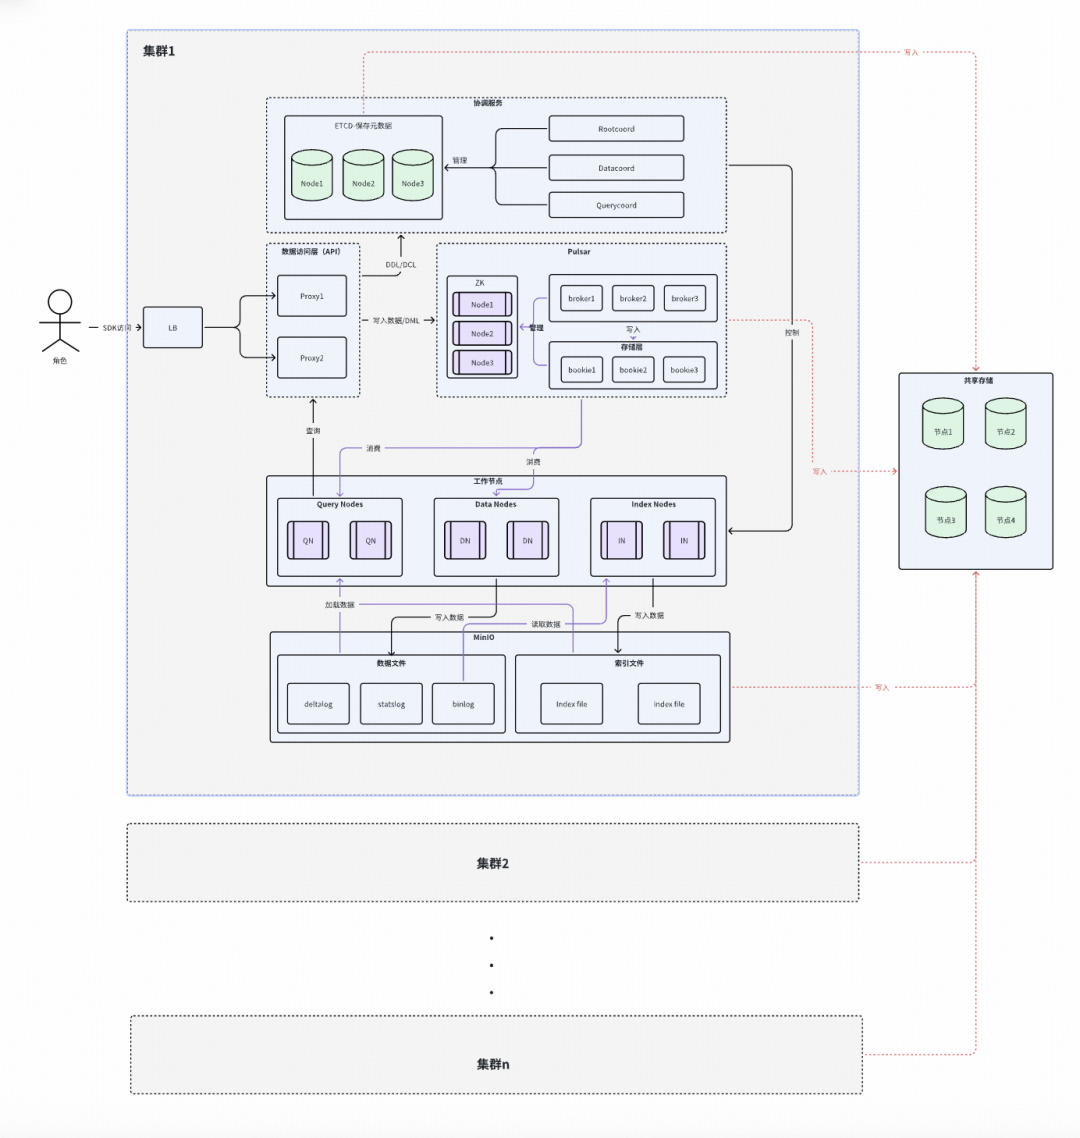Select the Querycoord box

616,205
